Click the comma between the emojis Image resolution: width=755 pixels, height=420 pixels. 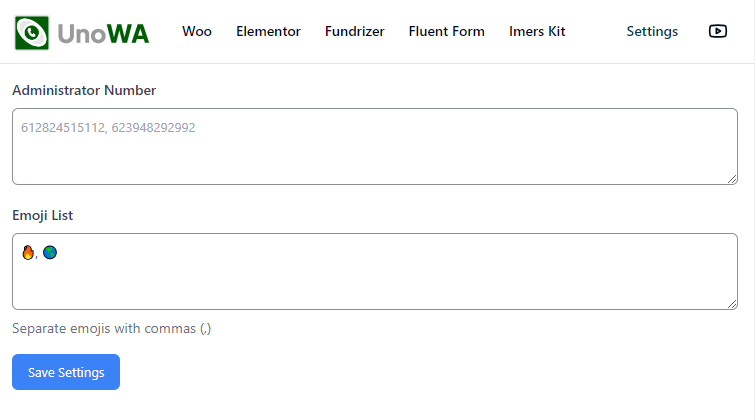point(37,257)
